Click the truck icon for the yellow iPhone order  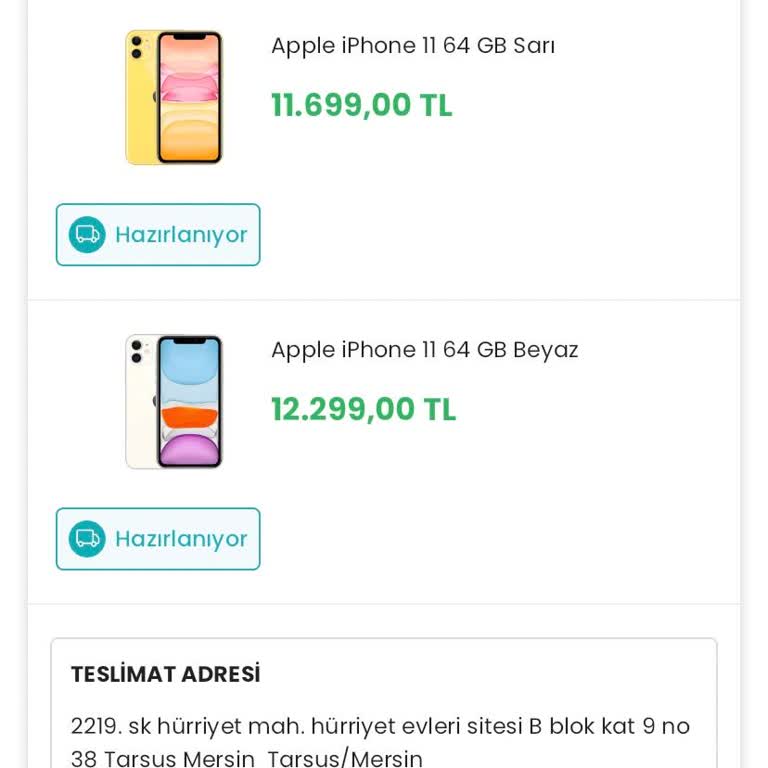[x=87, y=235]
